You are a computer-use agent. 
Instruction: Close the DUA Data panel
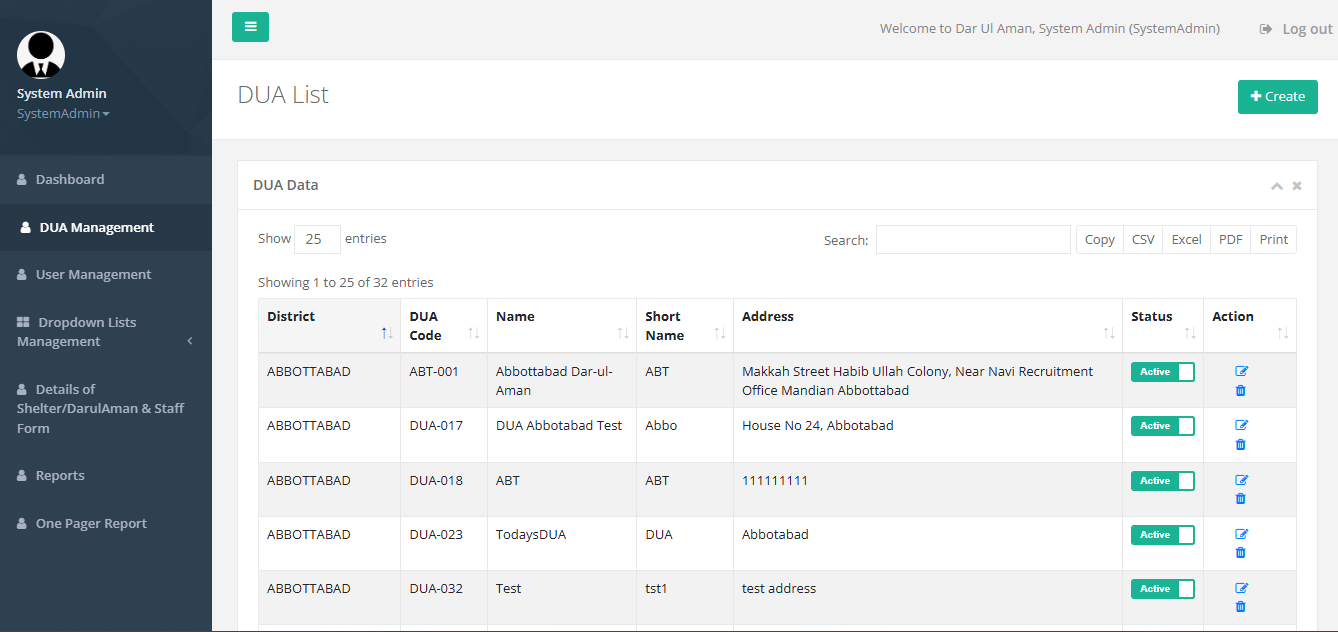pos(1297,186)
